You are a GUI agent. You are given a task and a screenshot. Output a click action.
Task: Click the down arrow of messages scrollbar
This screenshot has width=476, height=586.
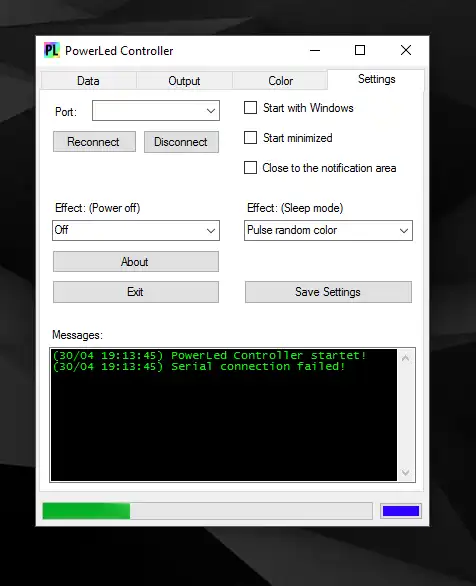pos(406,473)
